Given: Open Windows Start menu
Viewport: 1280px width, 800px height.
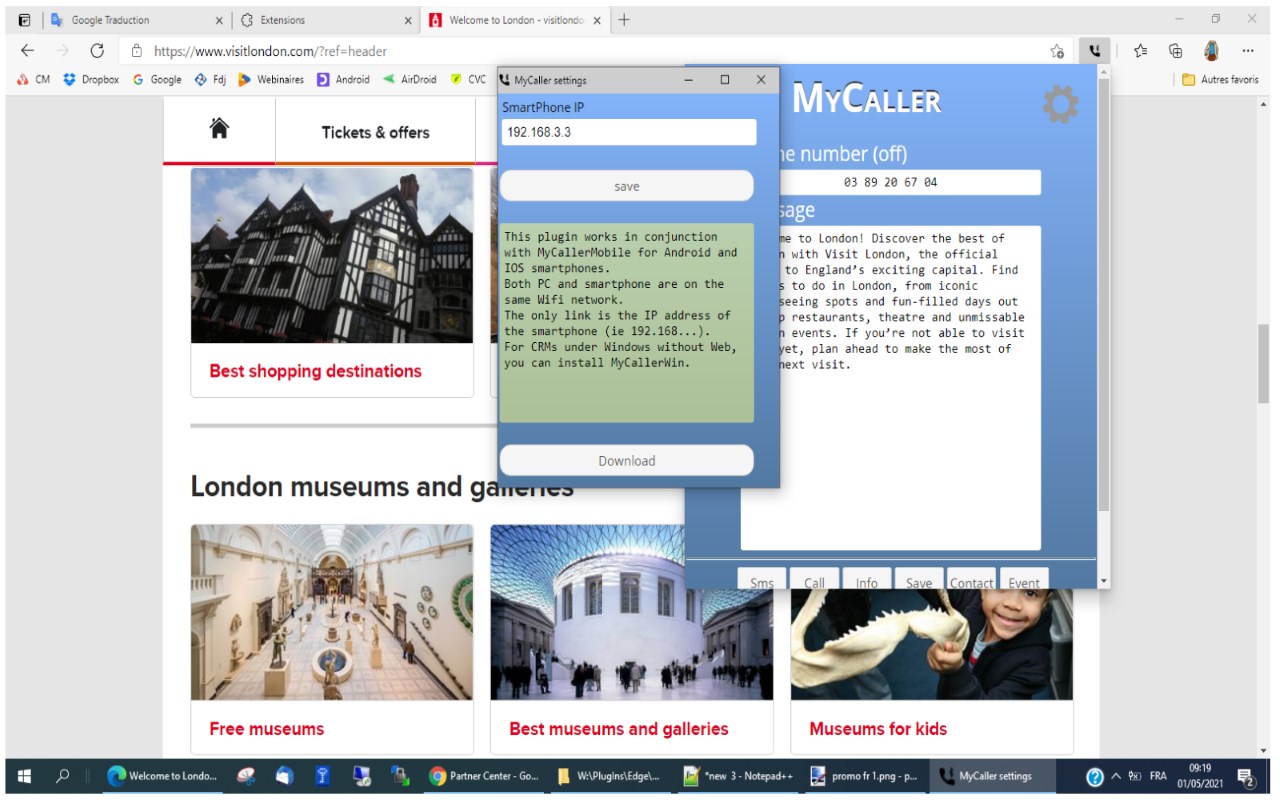Looking at the screenshot, I should pos(24,776).
